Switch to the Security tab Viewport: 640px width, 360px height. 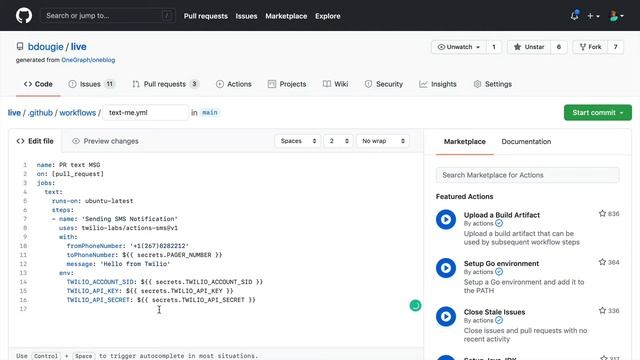tap(384, 84)
